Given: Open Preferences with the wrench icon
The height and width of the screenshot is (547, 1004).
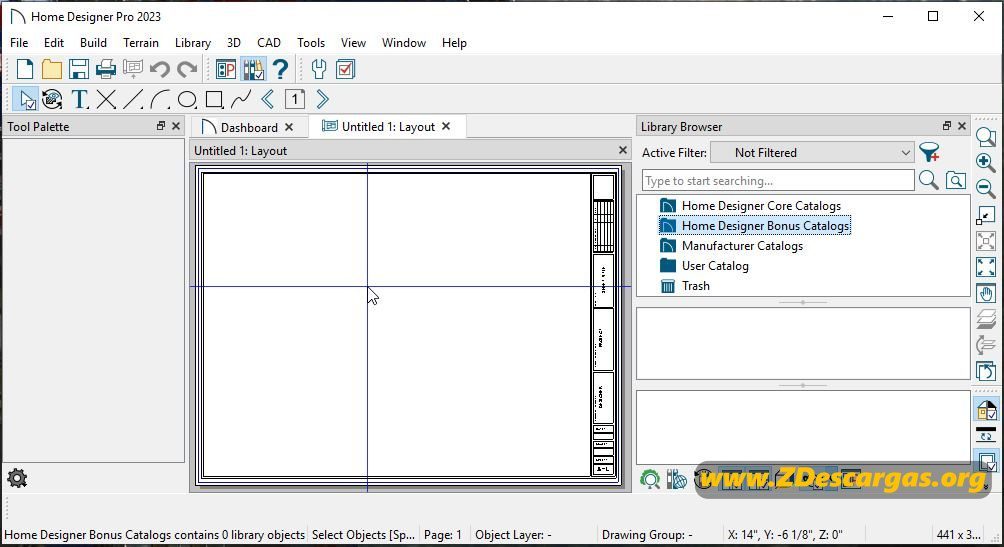Looking at the screenshot, I should click(319, 69).
